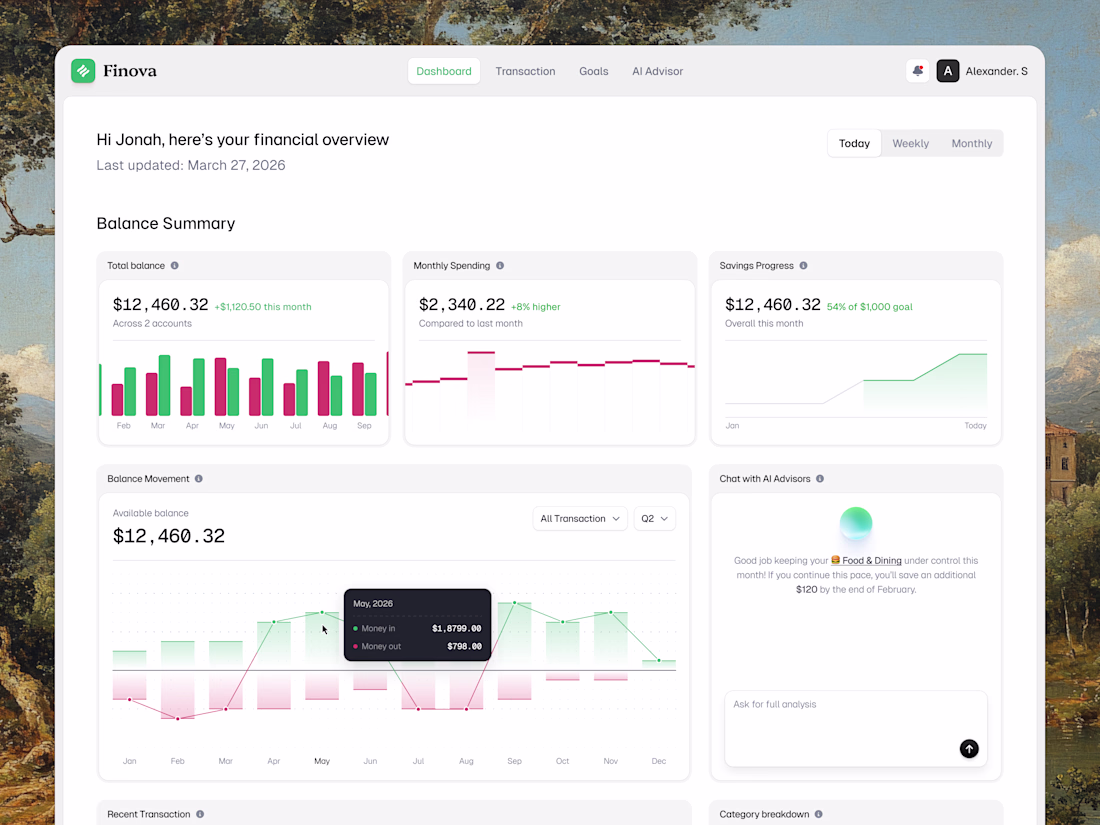Viewport: 1100px width, 825px height.
Task: Click the Available balance "$12,460.32" value
Action: [169, 536]
